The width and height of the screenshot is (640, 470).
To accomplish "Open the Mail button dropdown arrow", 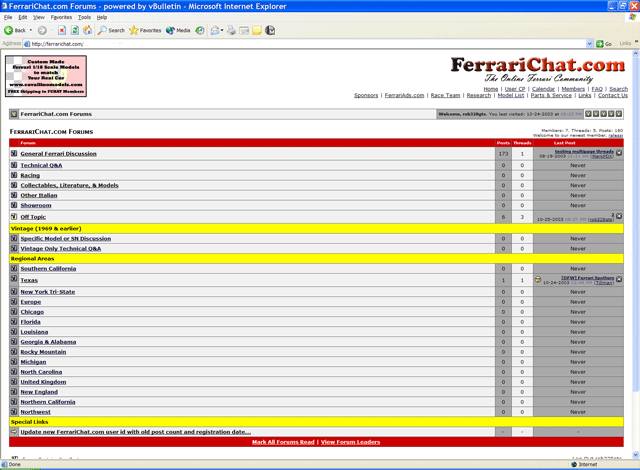I will pyautogui.click(x=222, y=30).
